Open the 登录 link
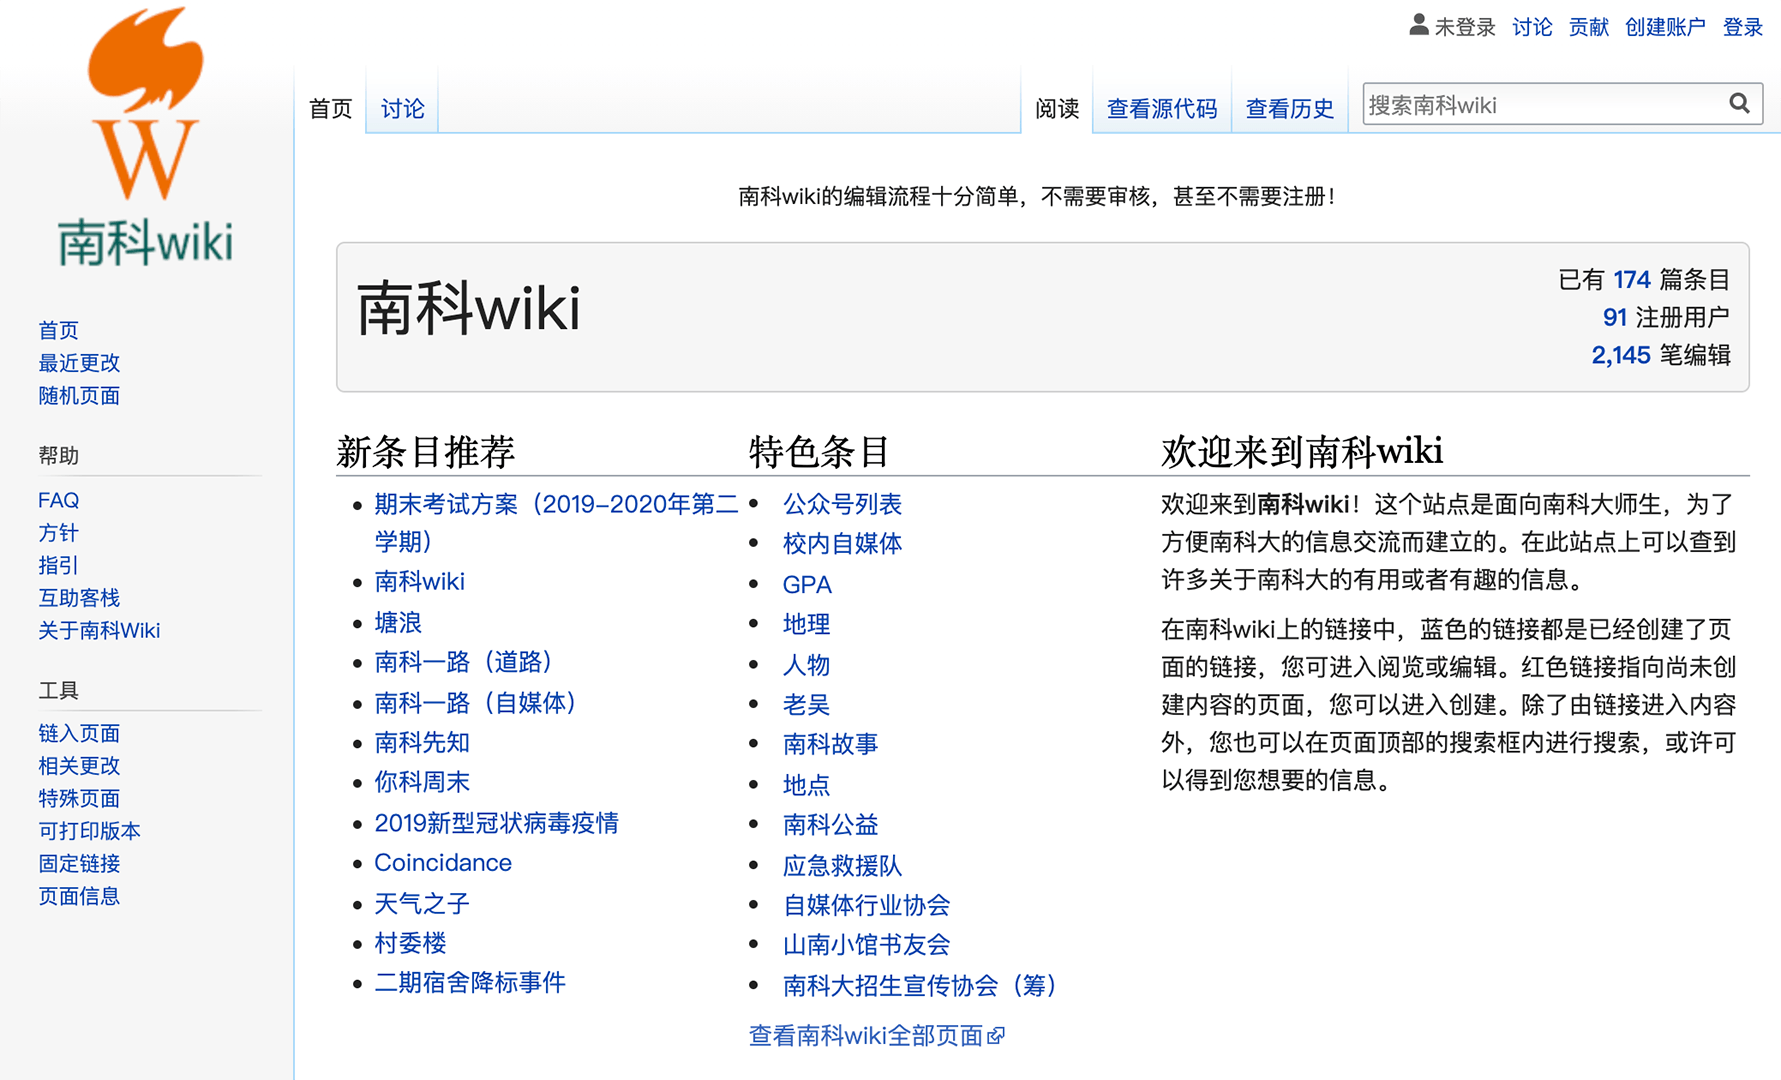1781x1080 pixels. click(x=1743, y=27)
